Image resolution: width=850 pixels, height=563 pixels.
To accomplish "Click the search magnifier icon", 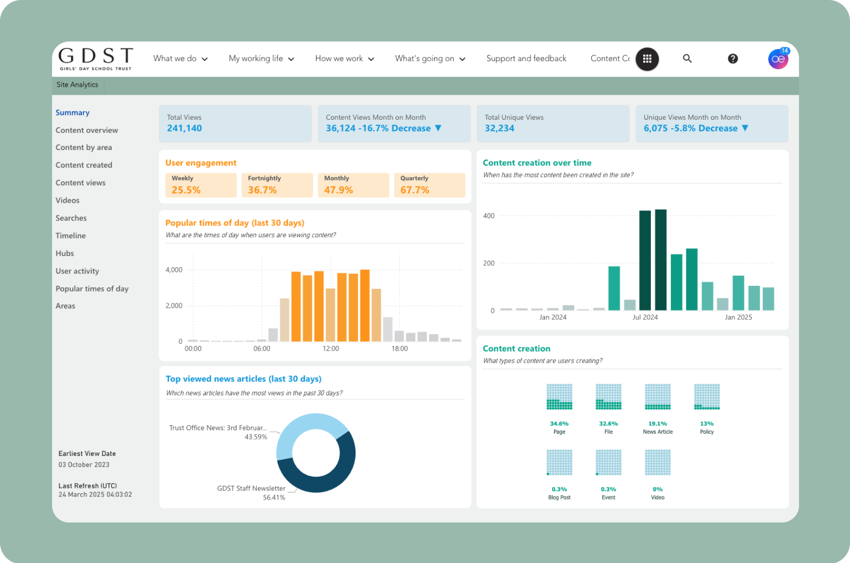I will [x=687, y=59].
